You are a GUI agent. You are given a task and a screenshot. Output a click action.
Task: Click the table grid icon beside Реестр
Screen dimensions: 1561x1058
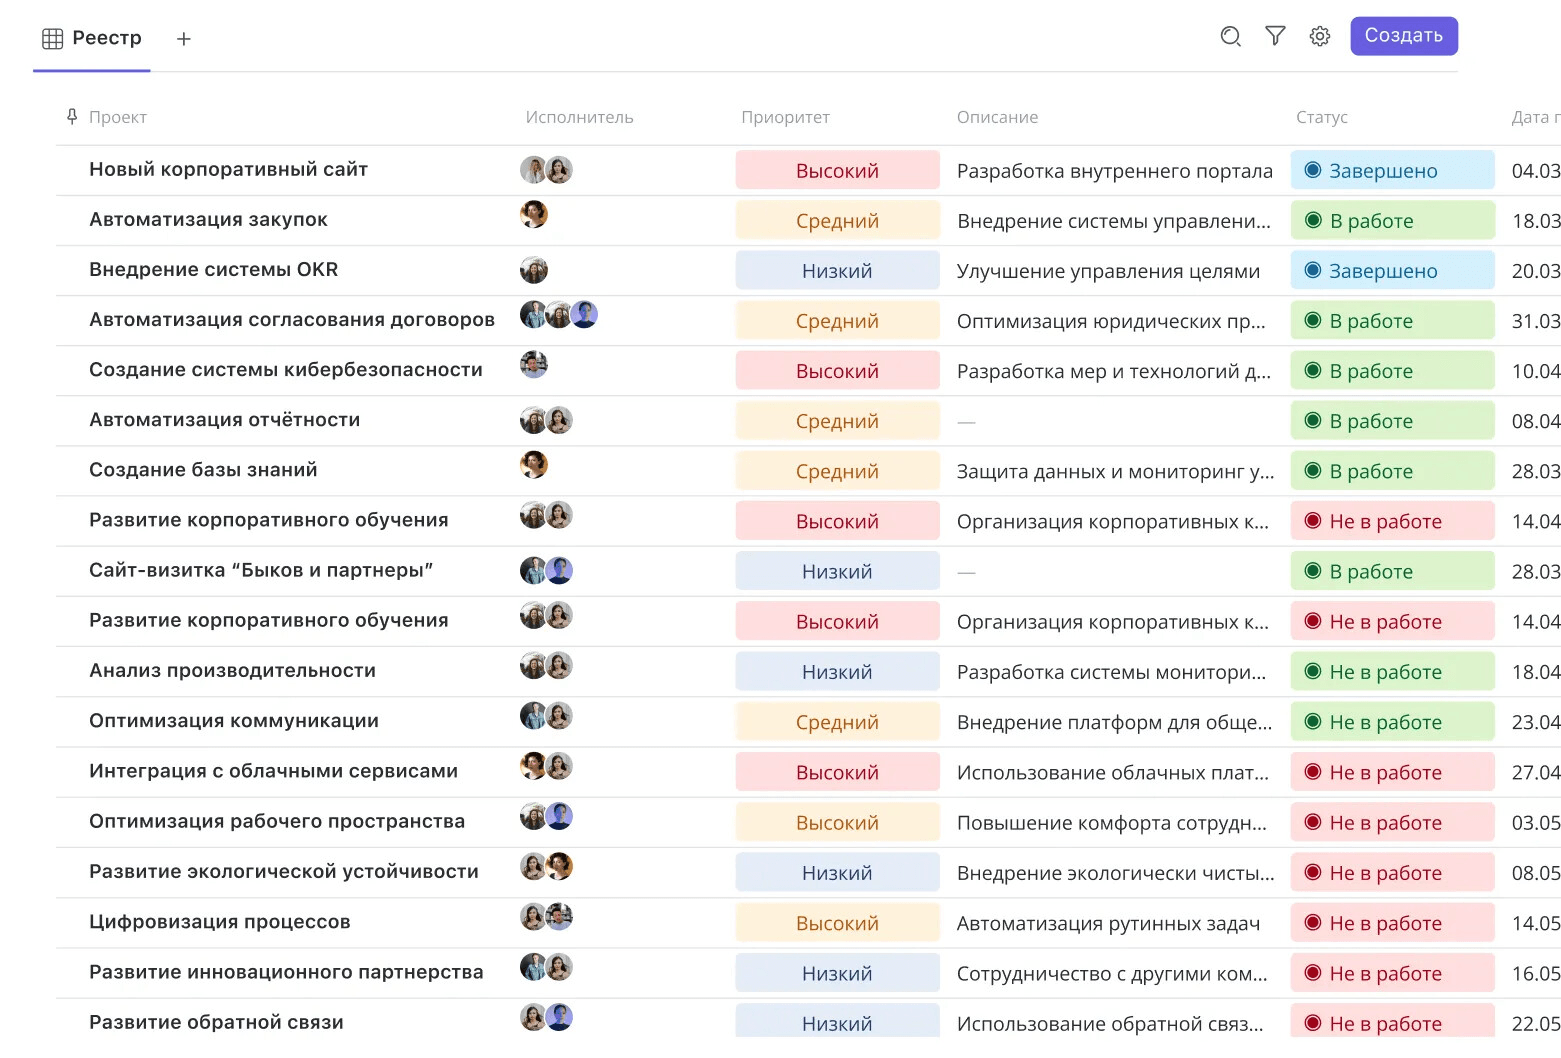[x=53, y=39]
